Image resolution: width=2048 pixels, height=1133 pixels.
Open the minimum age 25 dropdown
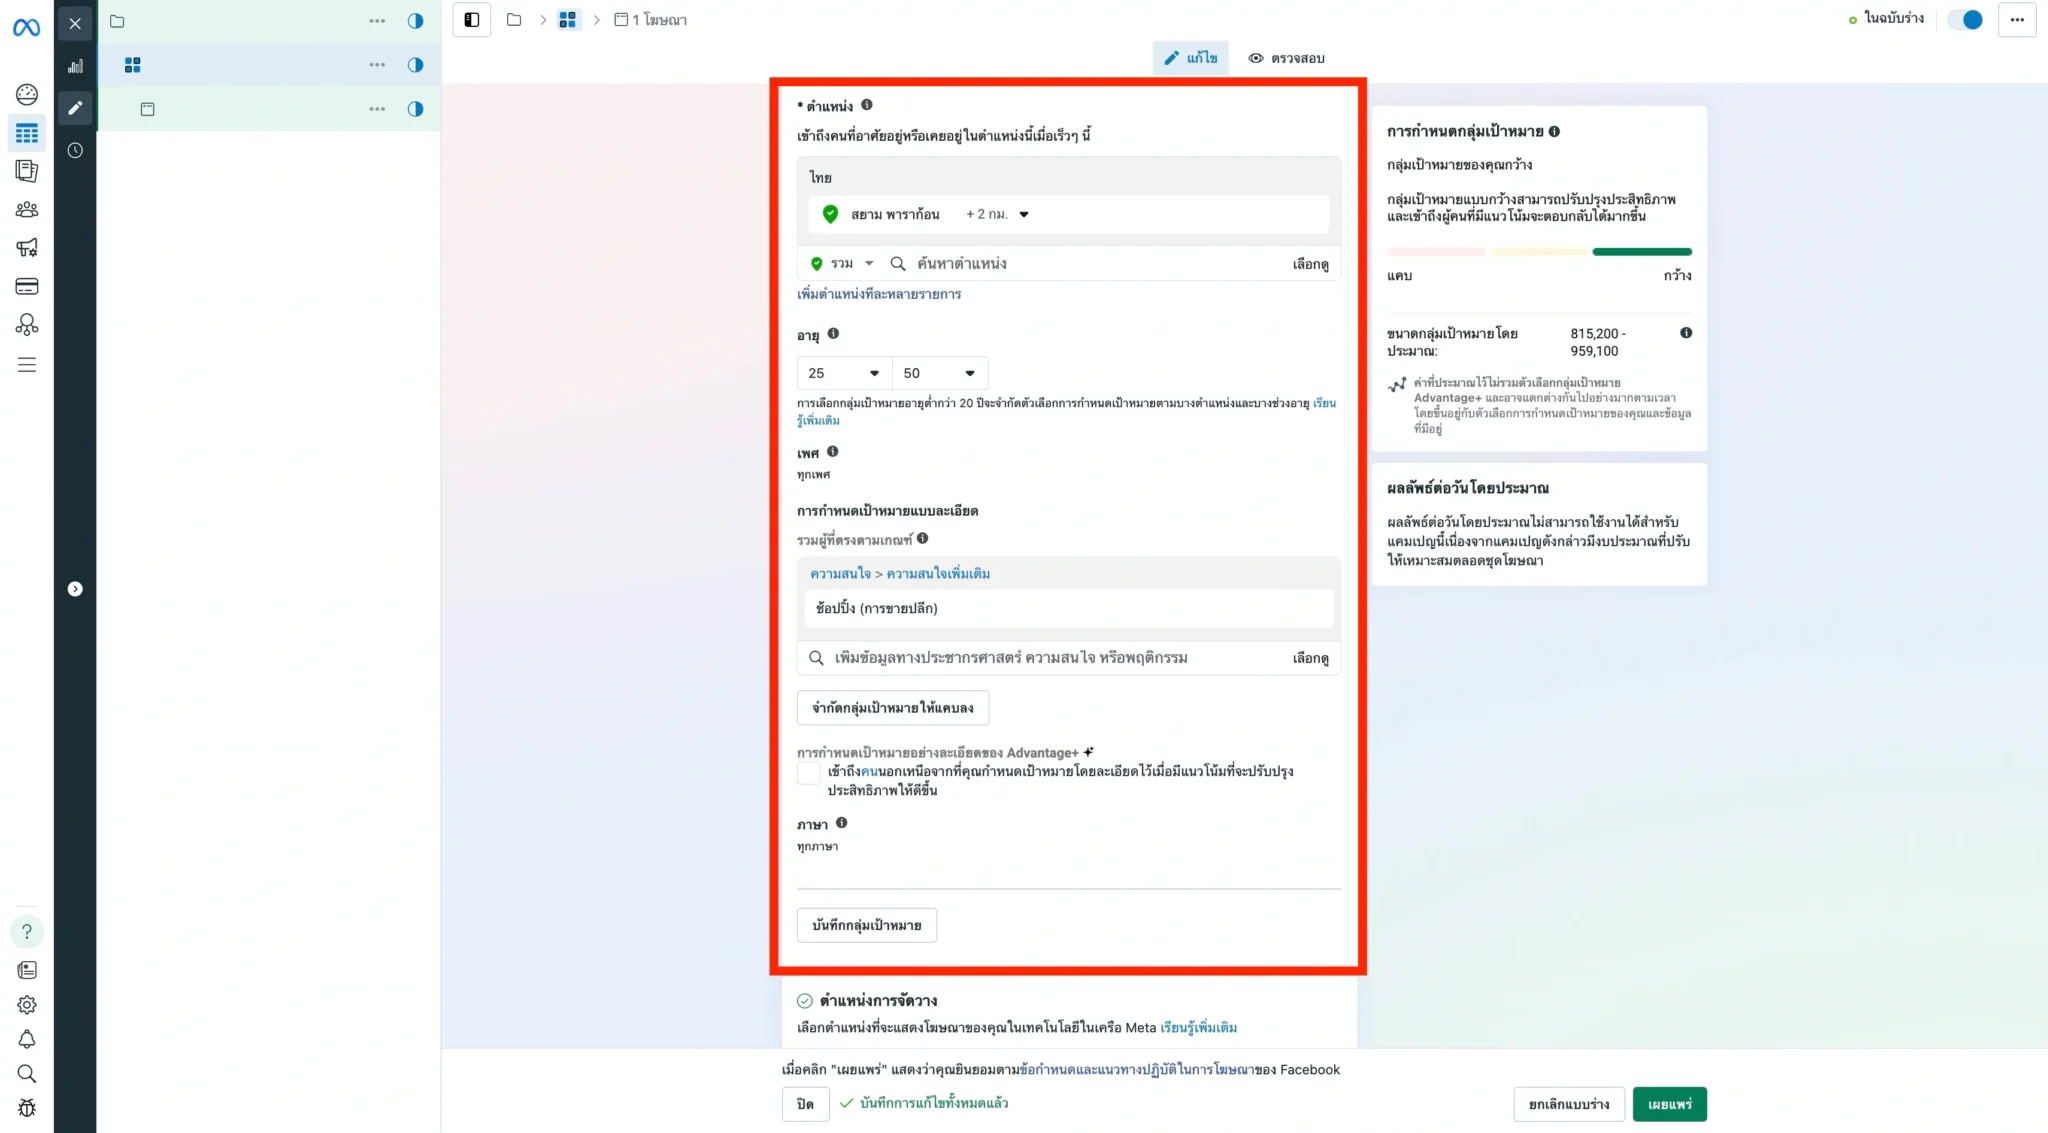pyautogui.click(x=843, y=373)
